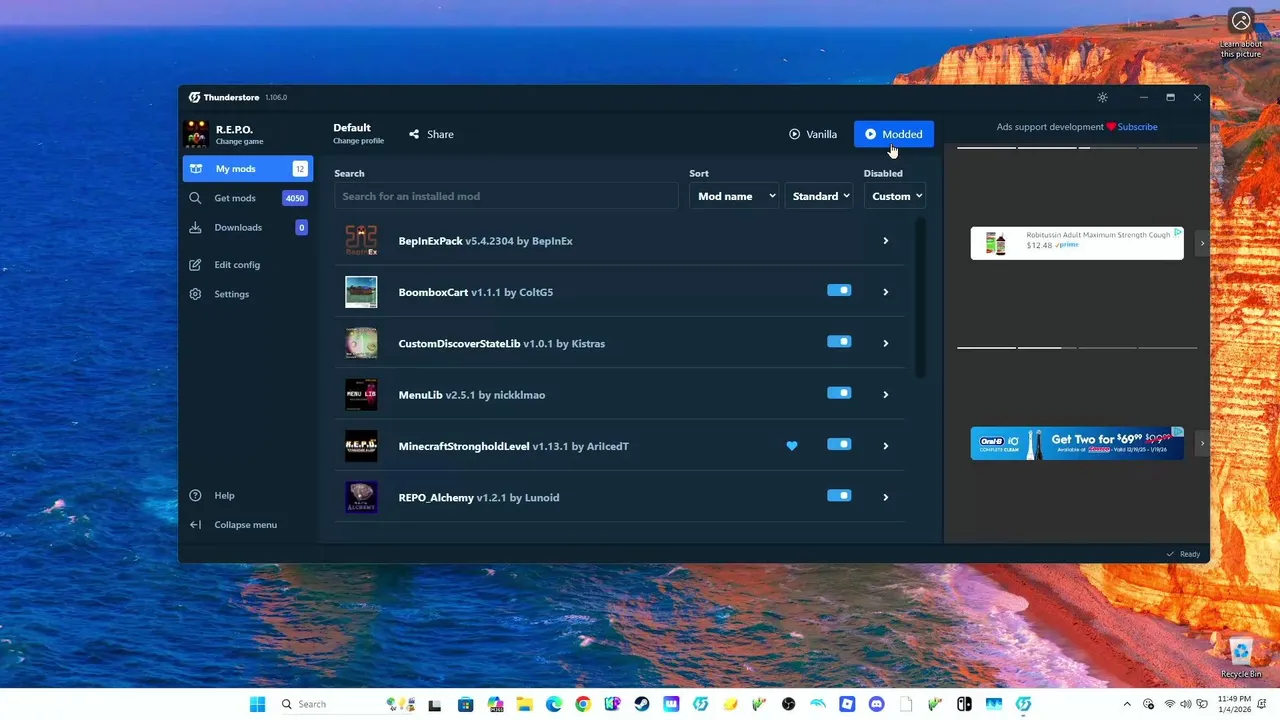Open the Disabled Custom dropdown

click(894, 196)
